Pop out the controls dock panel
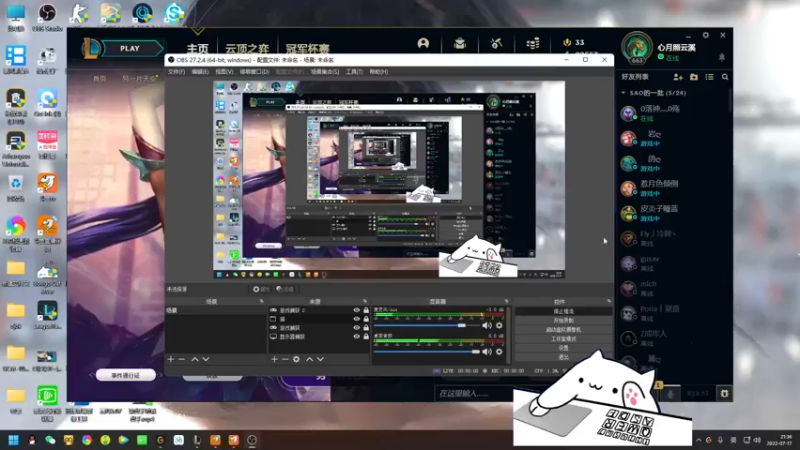The height and width of the screenshot is (450, 800). 609,302
